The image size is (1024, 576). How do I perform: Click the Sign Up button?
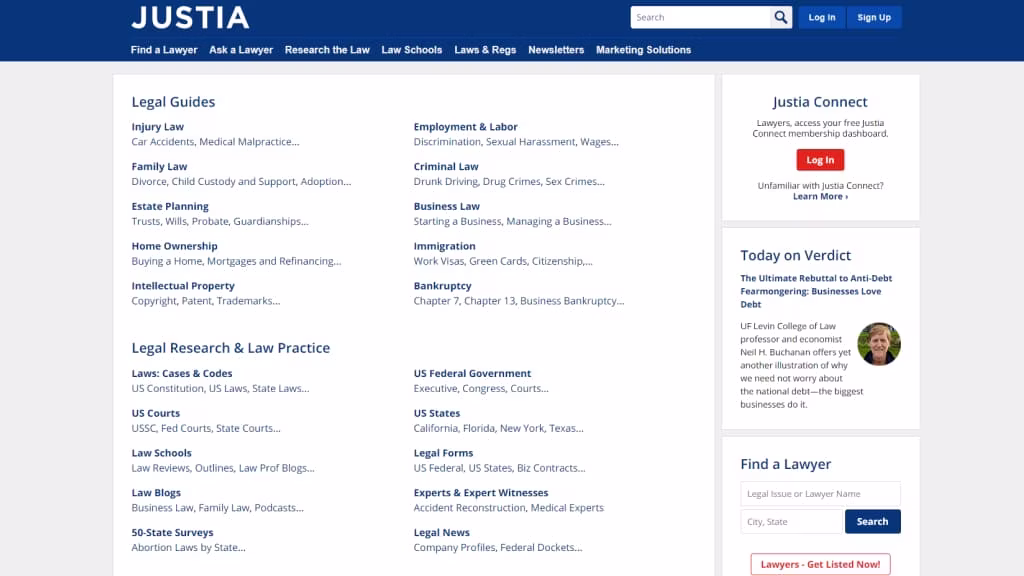(874, 18)
